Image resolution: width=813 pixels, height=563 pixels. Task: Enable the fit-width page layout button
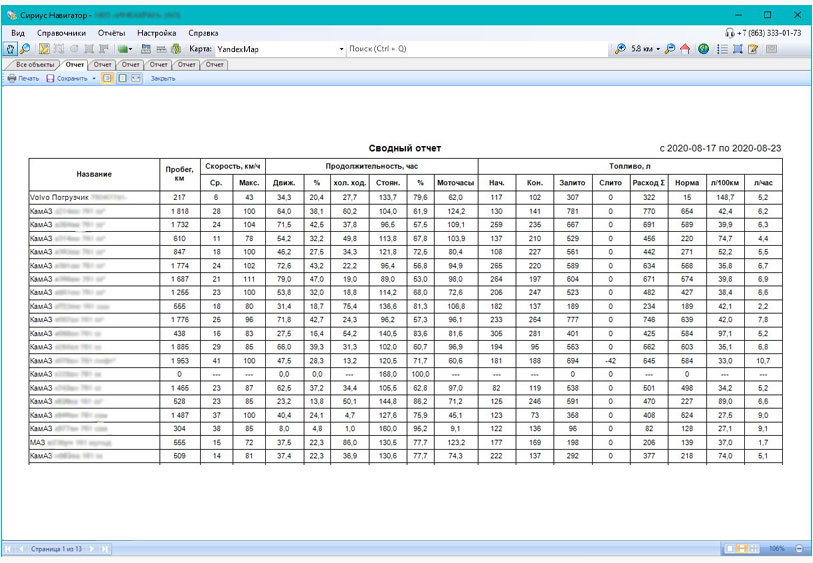[x=135, y=77]
